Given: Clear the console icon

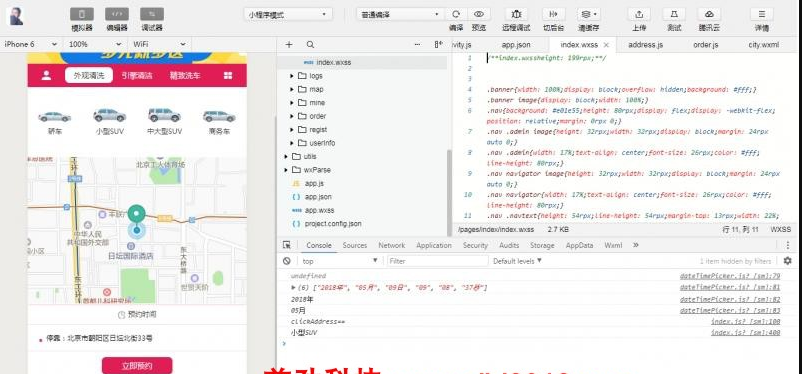Looking at the screenshot, I should pyautogui.click(x=287, y=261).
